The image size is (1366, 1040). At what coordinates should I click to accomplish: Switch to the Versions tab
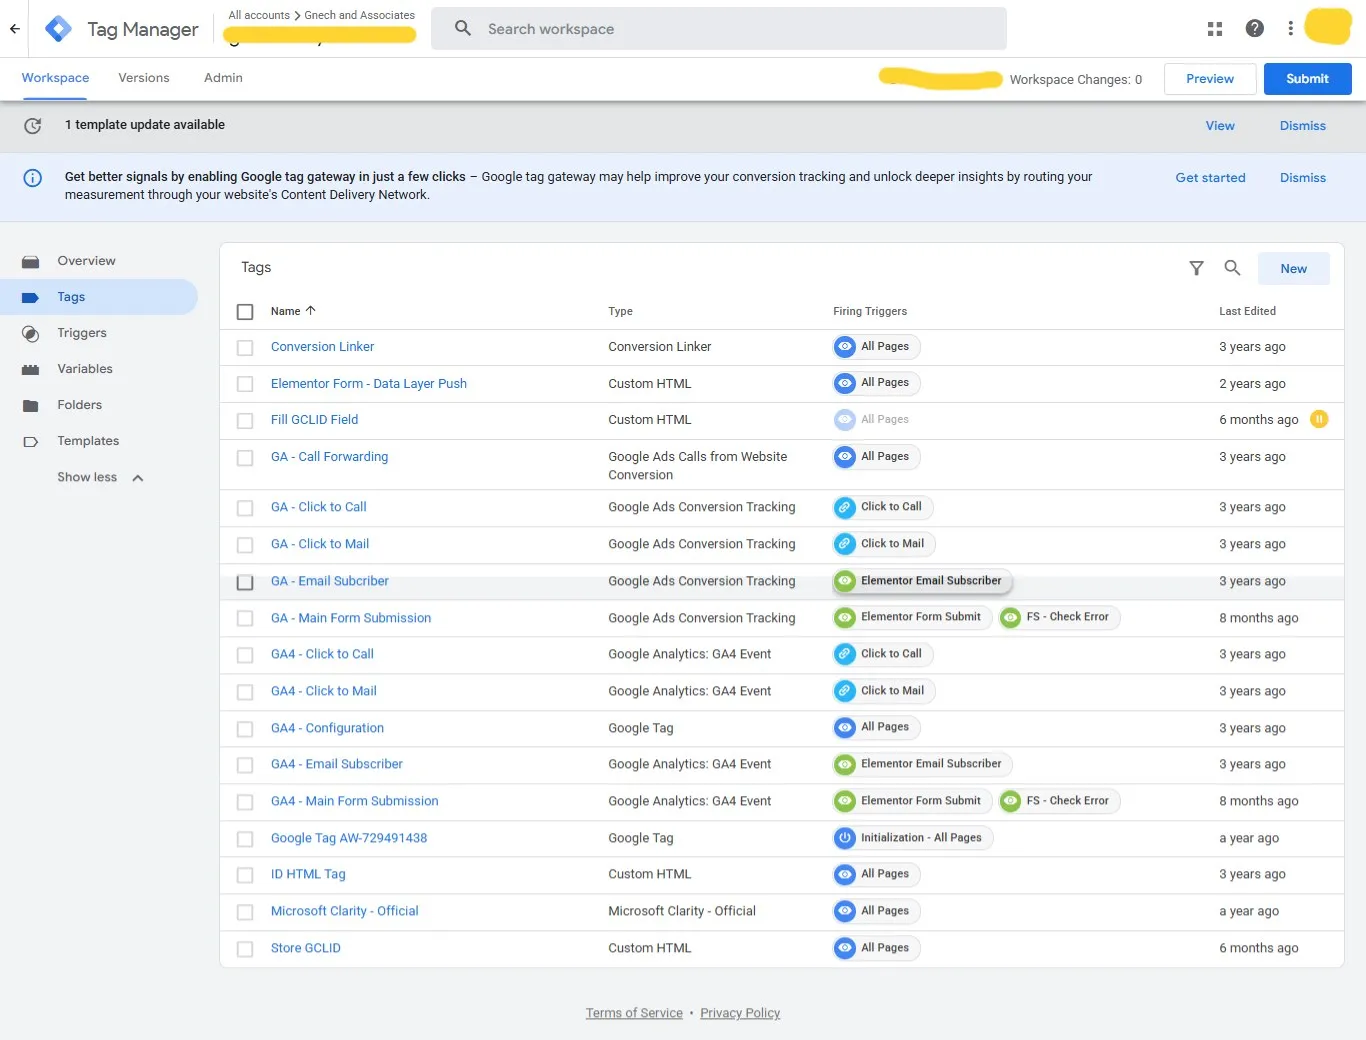tap(144, 78)
